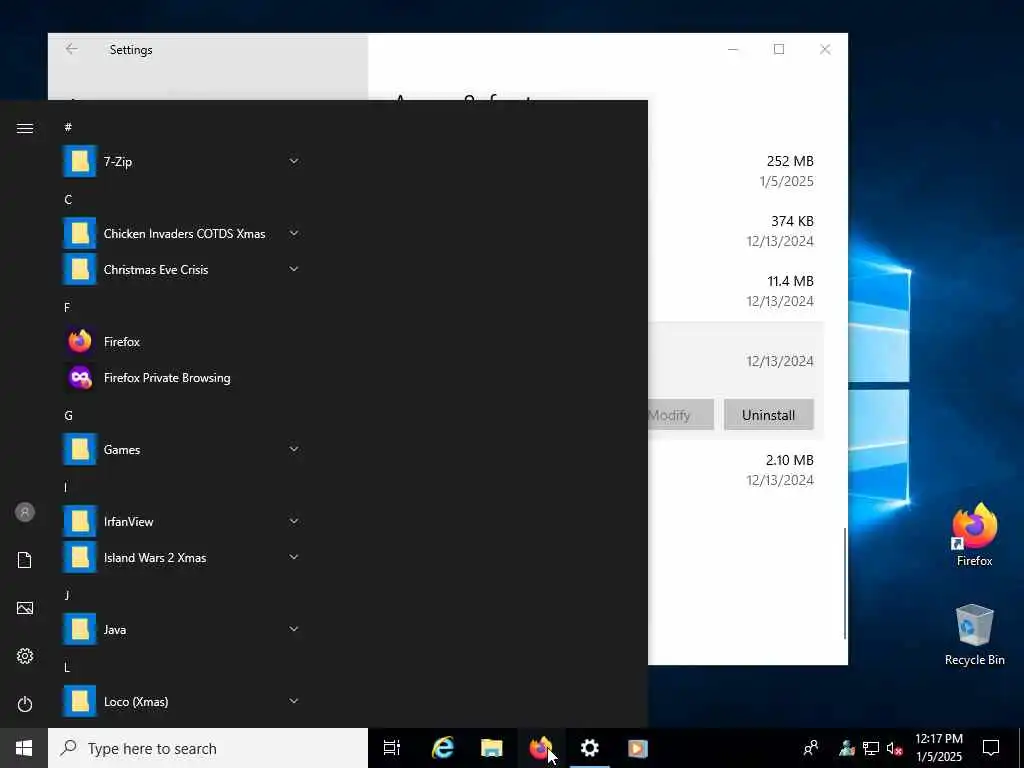This screenshot has width=1024, height=768.
Task: Click the C letter group header
Action: click(x=68, y=200)
